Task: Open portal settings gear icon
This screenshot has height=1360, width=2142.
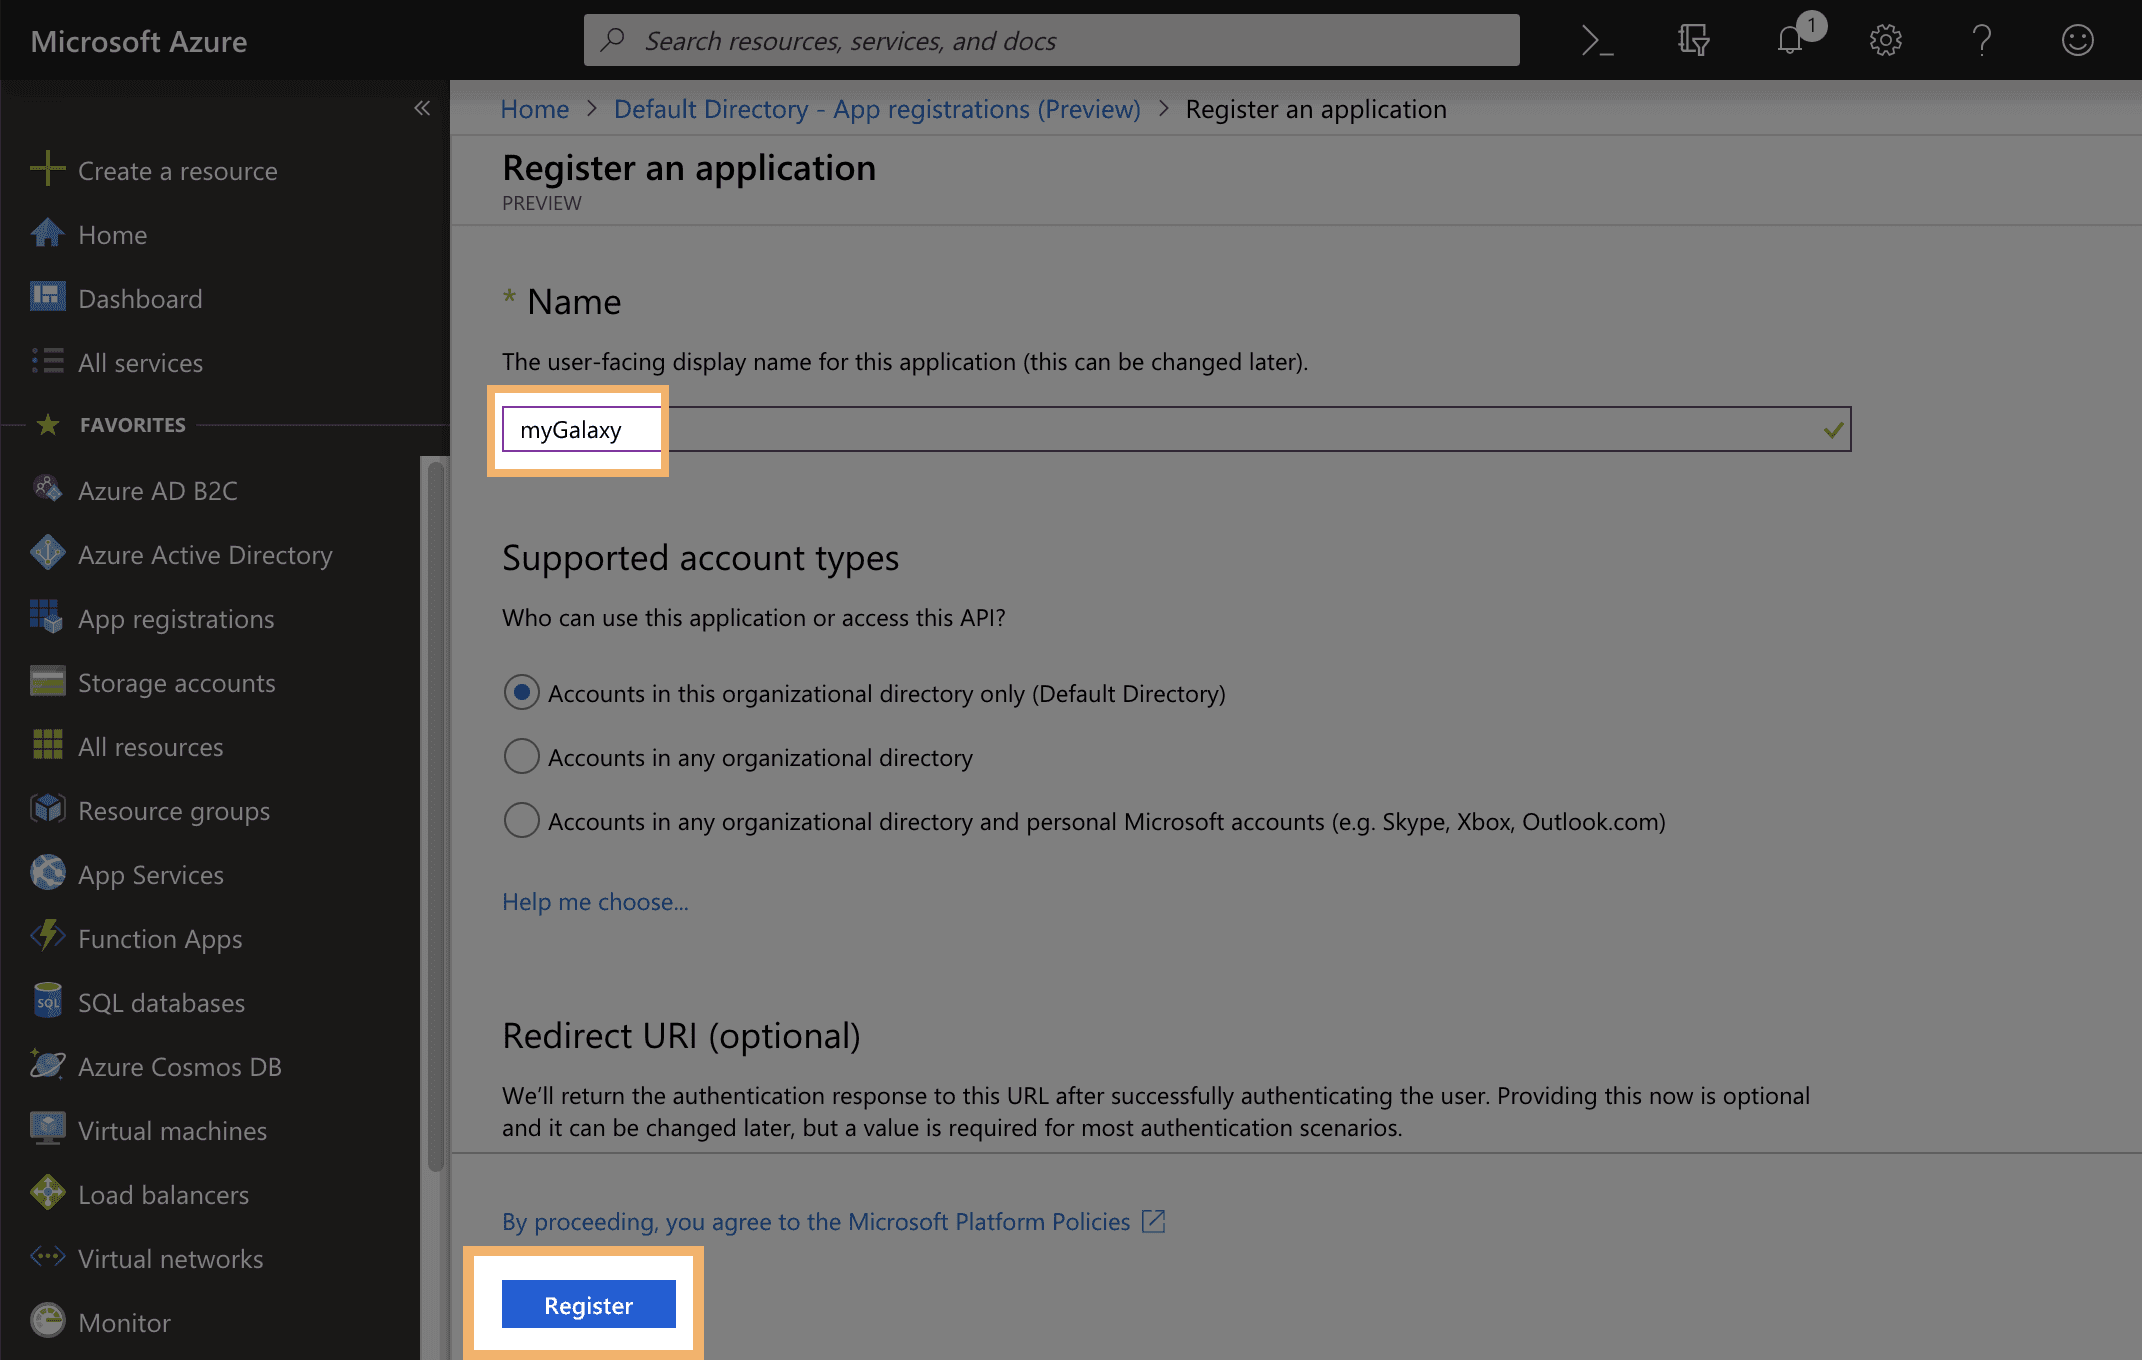Action: (x=1885, y=41)
